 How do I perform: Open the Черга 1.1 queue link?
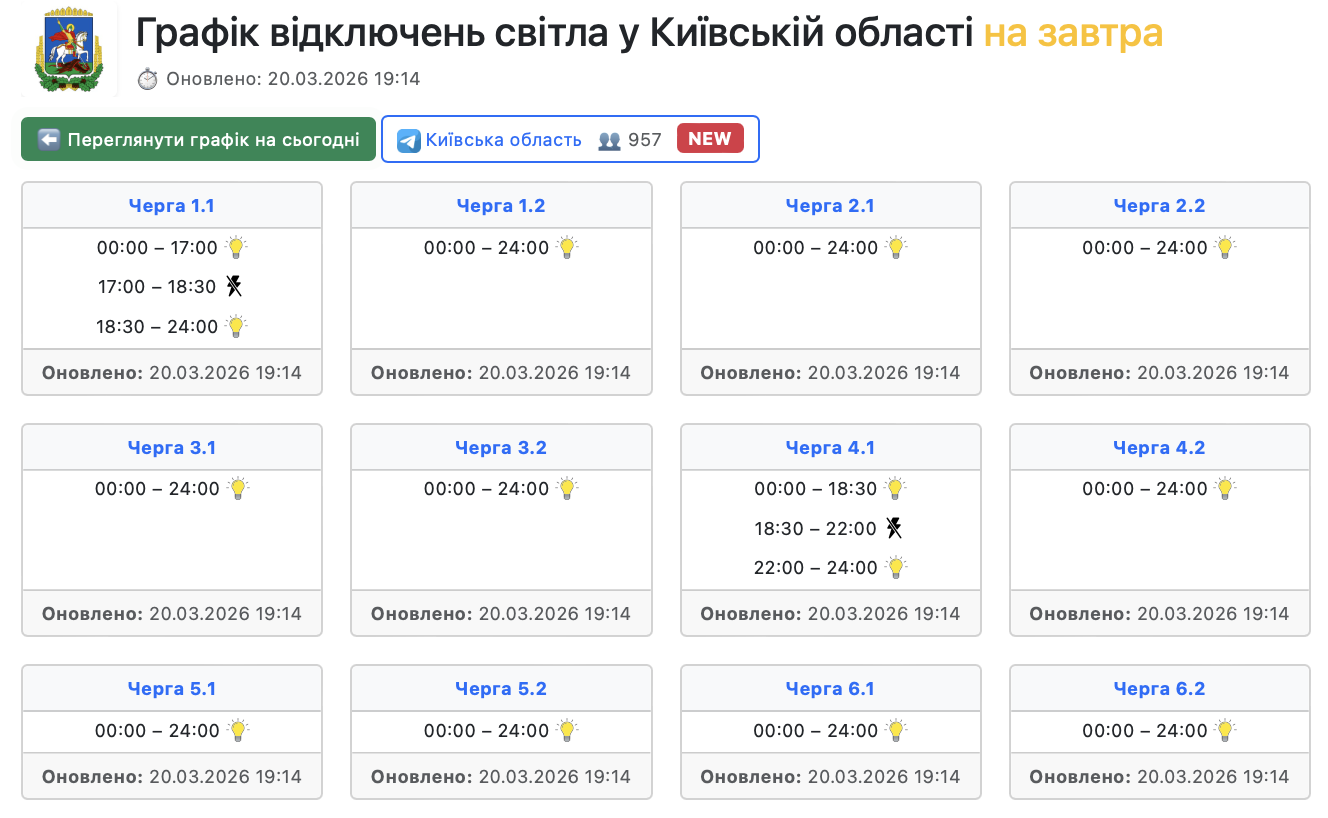[172, 206]
